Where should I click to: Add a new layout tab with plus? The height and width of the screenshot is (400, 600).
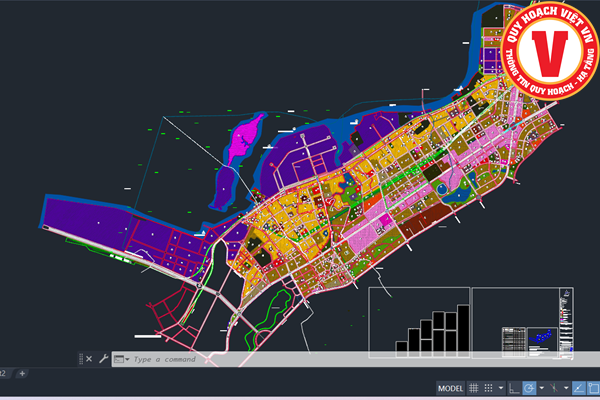[x=22, y=373]
